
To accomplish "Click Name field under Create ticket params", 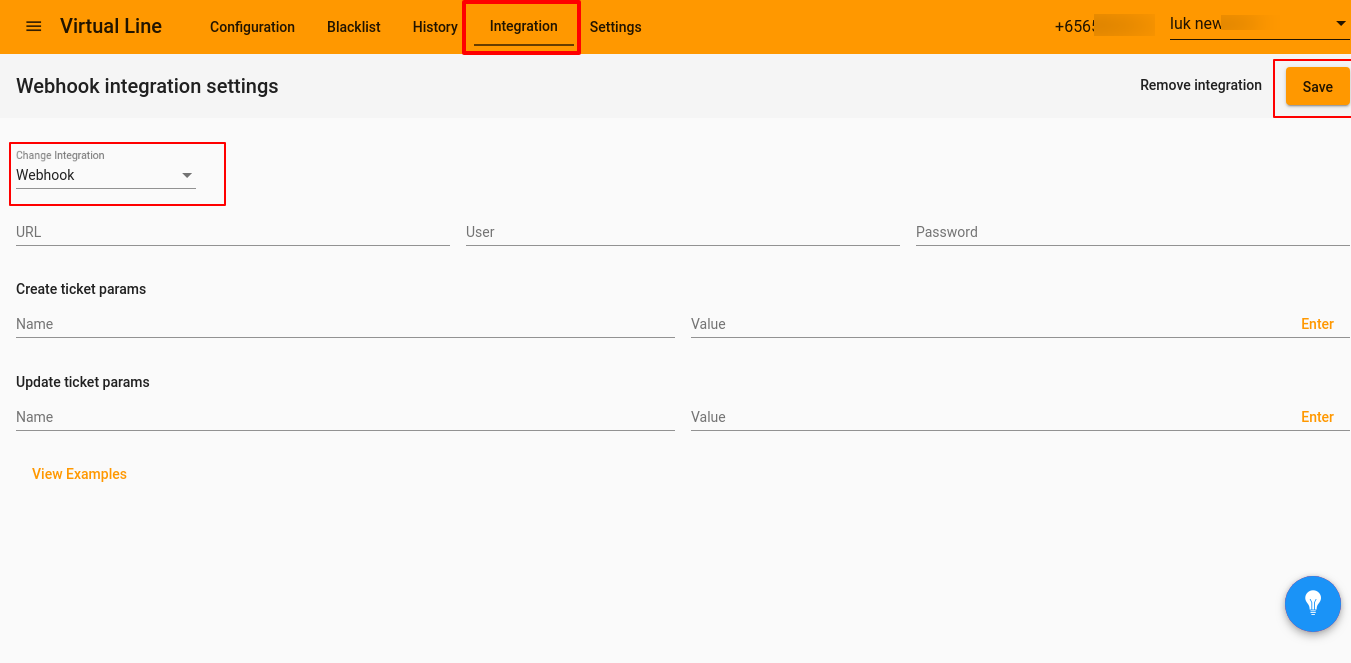I will coord(345,324).
